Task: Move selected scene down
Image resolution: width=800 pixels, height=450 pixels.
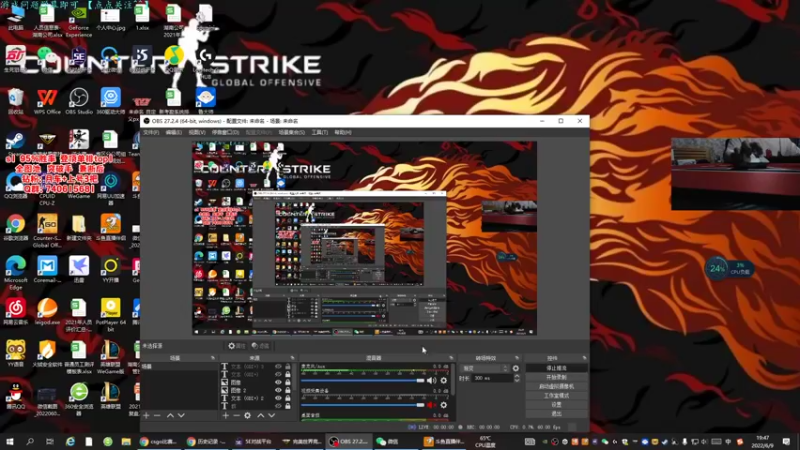Action: pyautogui.click(x=181, y=415)
